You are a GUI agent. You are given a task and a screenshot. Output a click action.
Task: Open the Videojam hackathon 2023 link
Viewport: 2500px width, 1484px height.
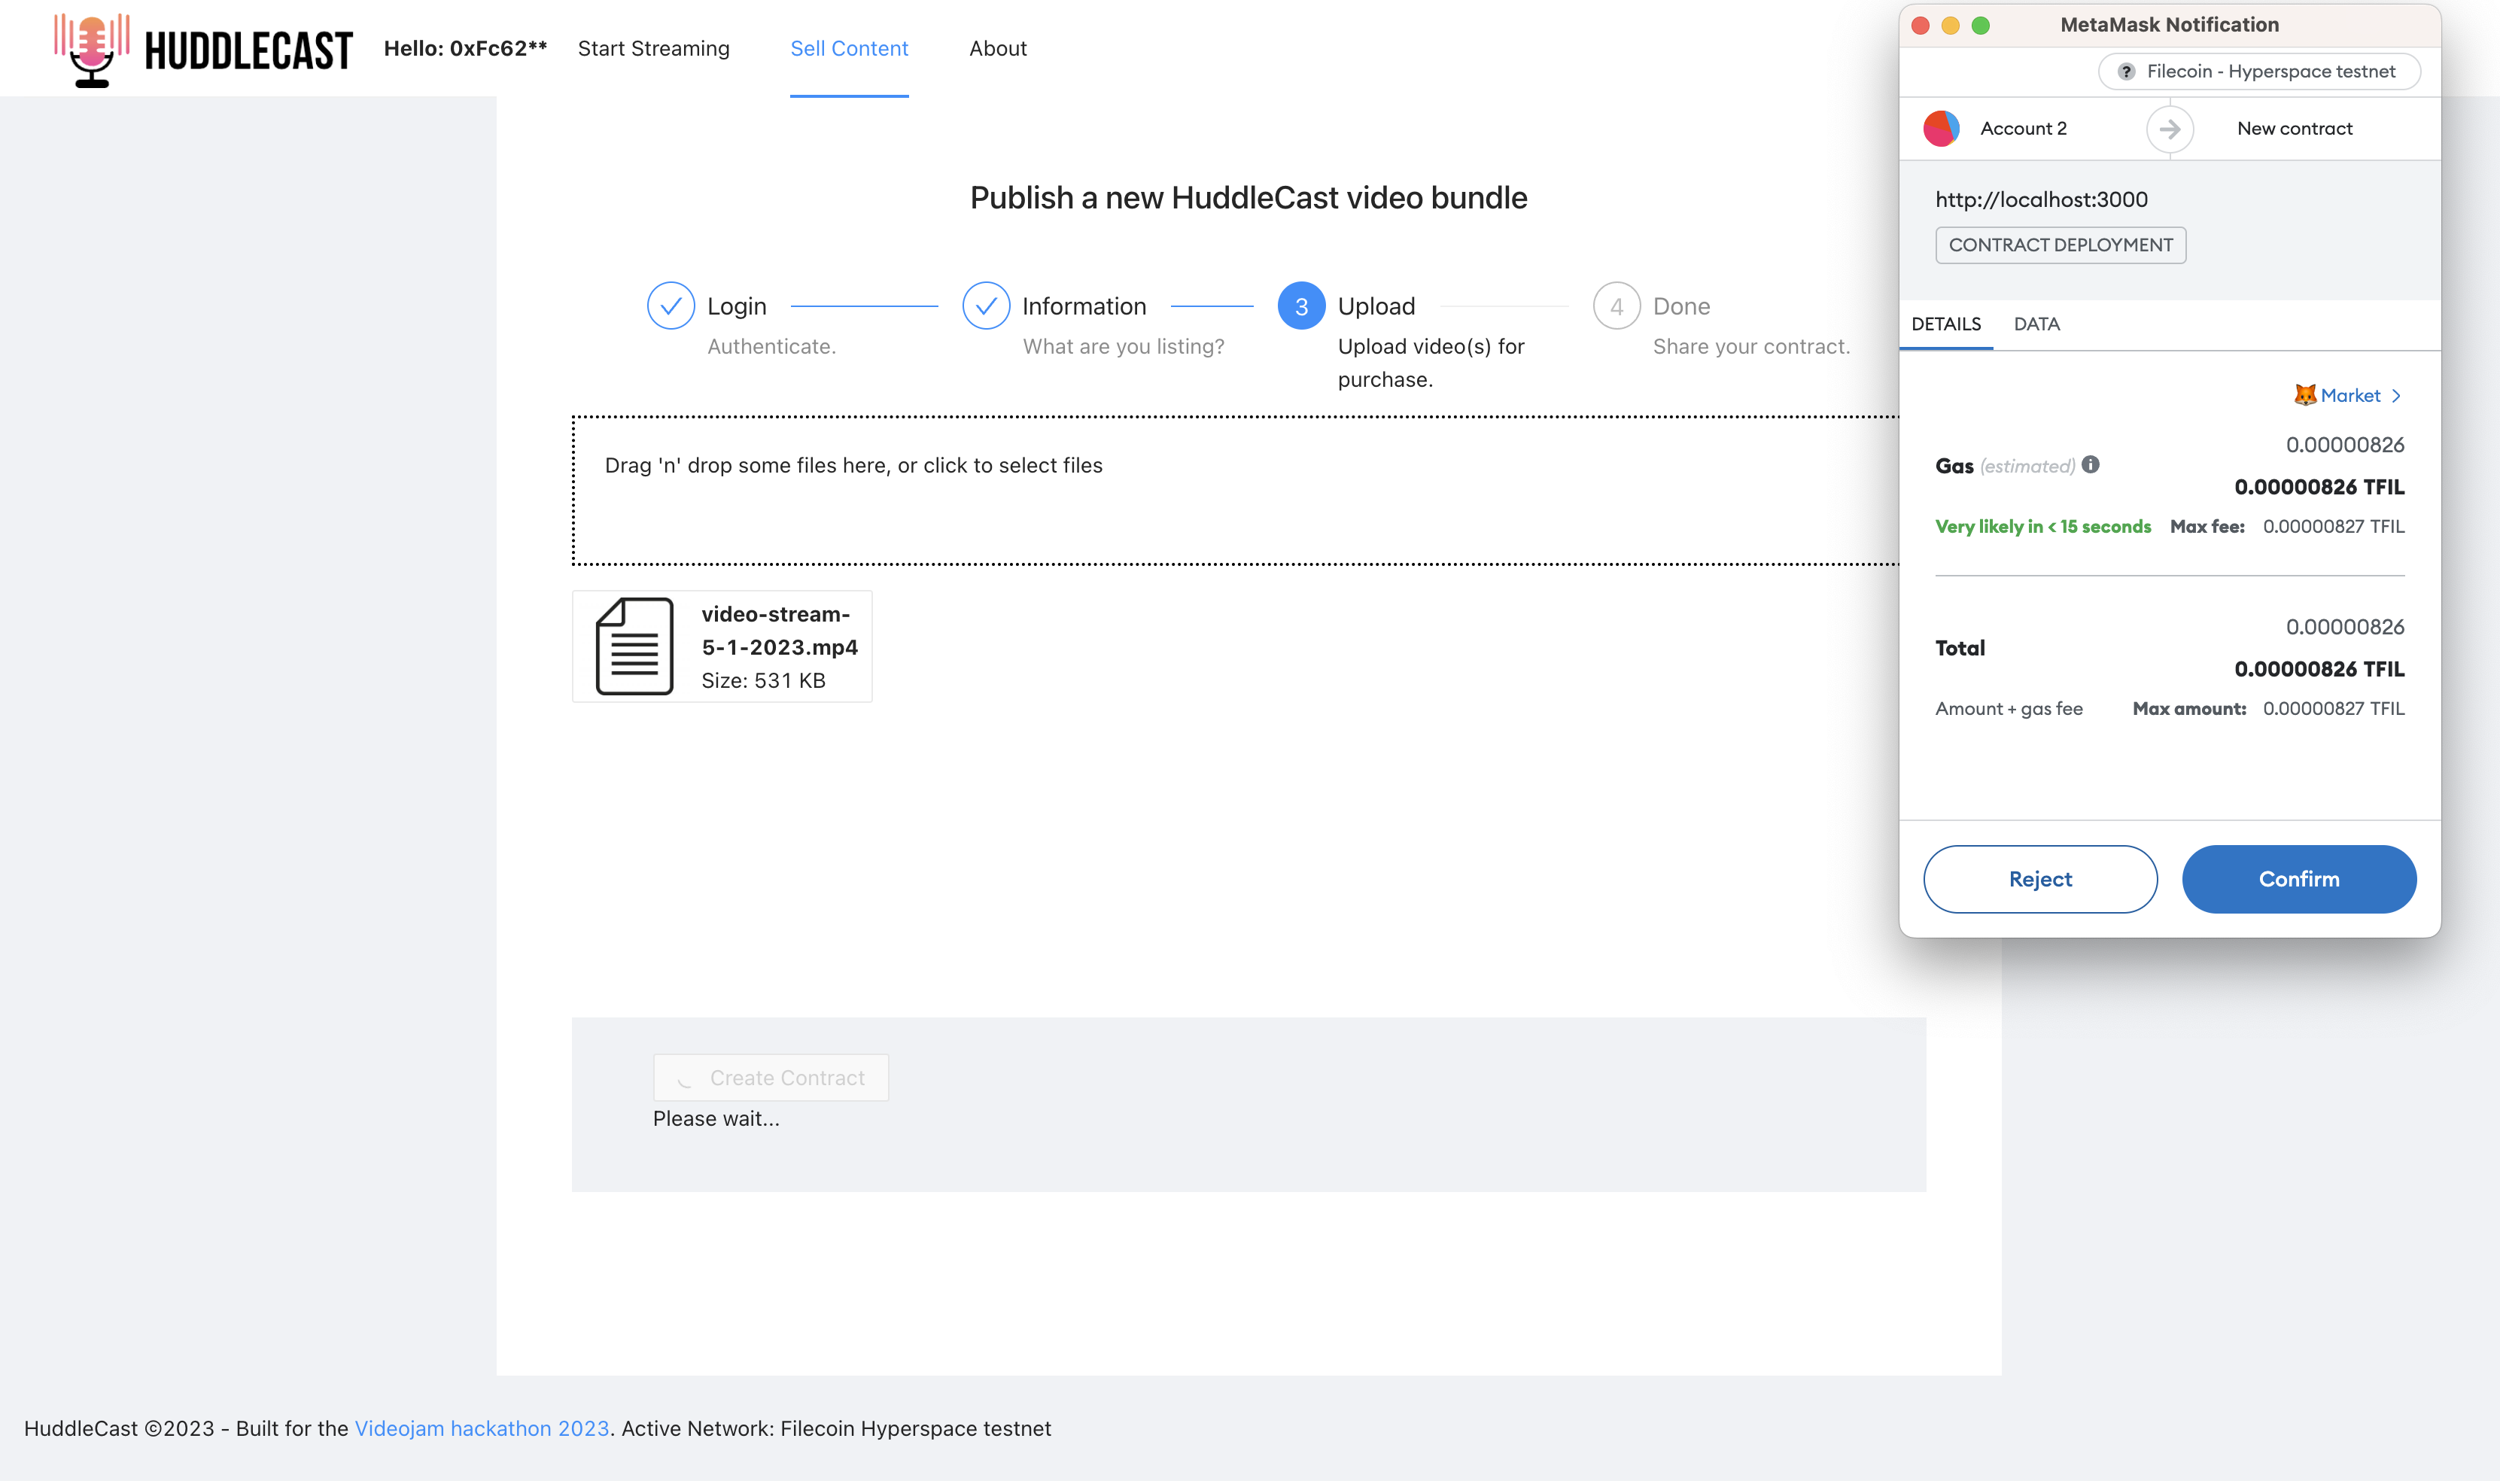[x=482, y=1429]
